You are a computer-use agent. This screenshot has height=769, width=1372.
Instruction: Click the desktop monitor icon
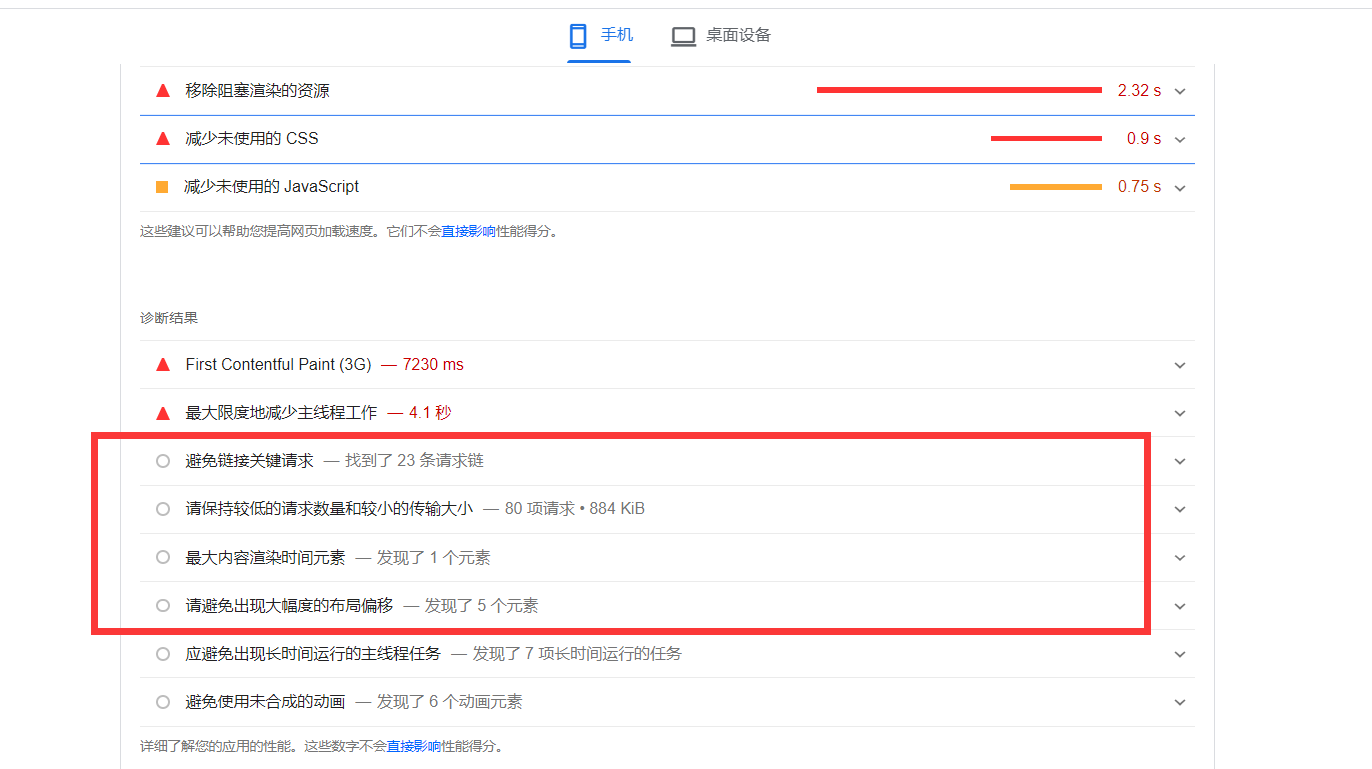[x=683, y=36]
